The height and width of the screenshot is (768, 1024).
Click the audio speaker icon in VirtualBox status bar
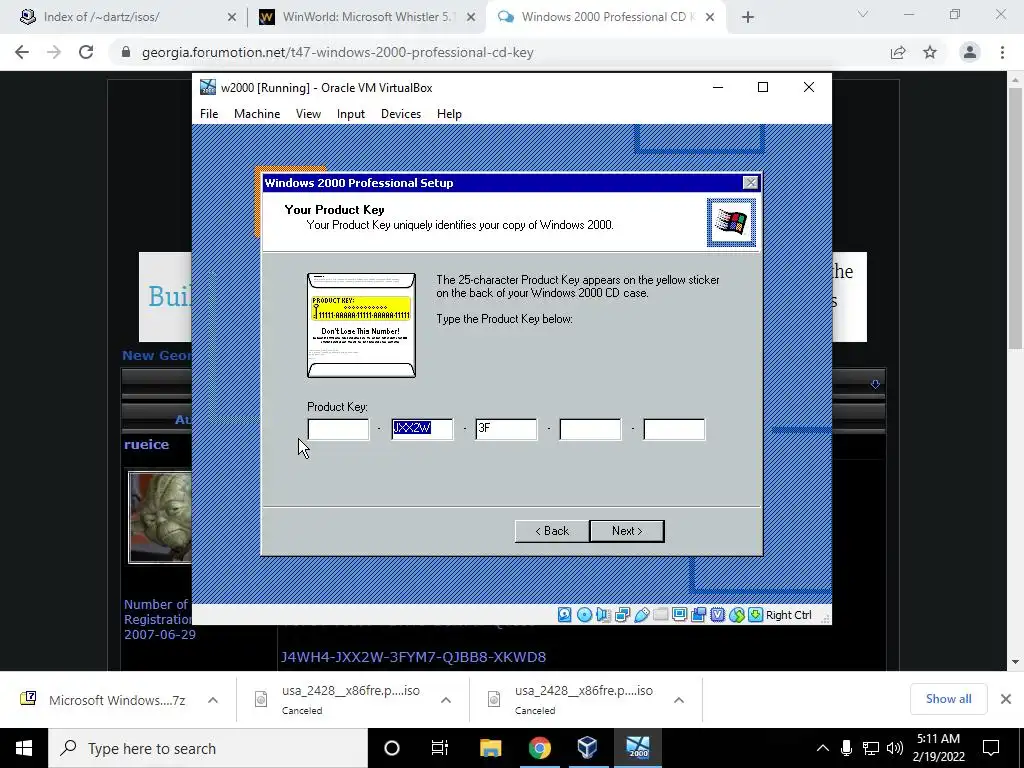[x=603, y=615]
